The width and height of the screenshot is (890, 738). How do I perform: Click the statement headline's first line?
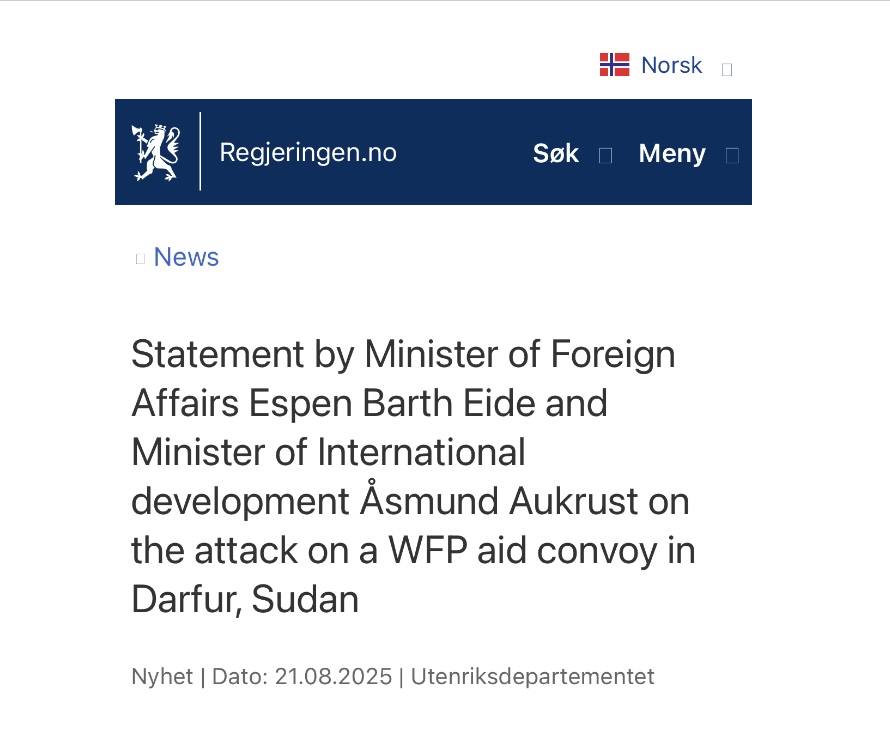pyautogui.click(x=403, y=354)
